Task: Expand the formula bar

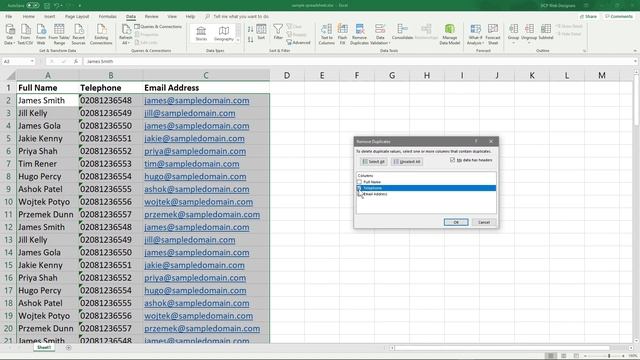Action: tap(636, 61)
